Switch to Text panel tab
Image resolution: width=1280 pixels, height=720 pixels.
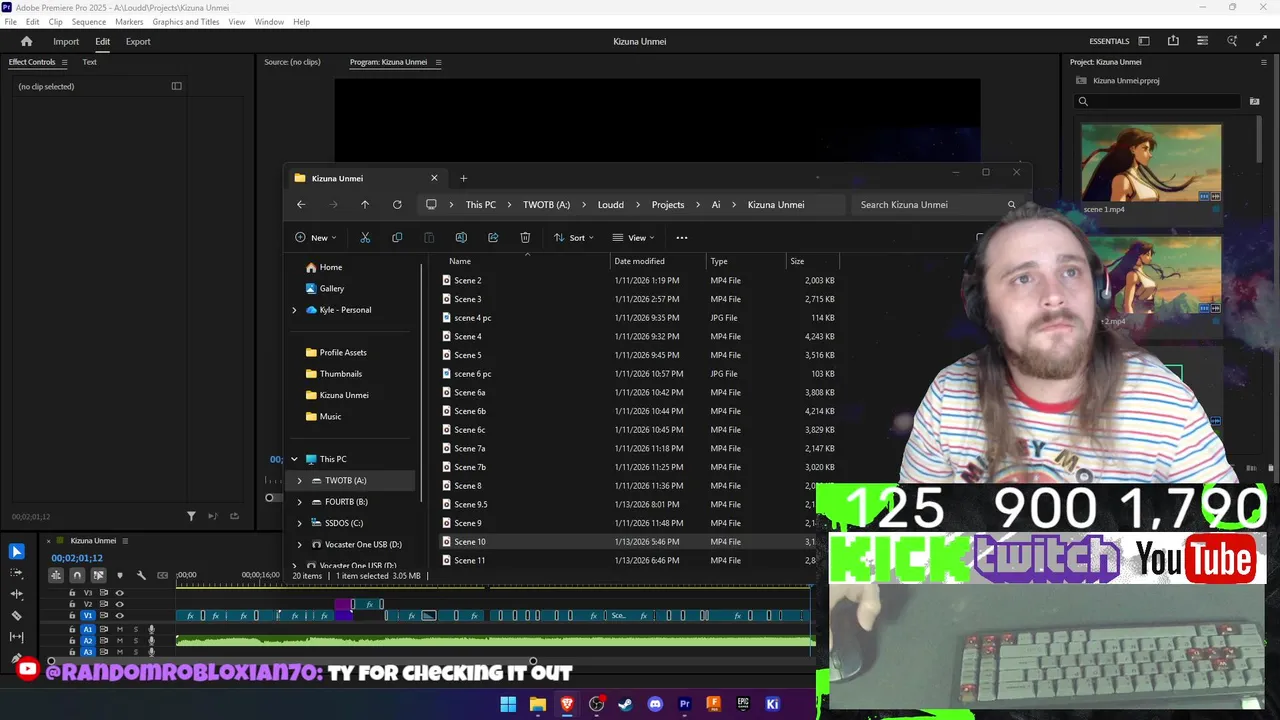(x=89, y=62)
